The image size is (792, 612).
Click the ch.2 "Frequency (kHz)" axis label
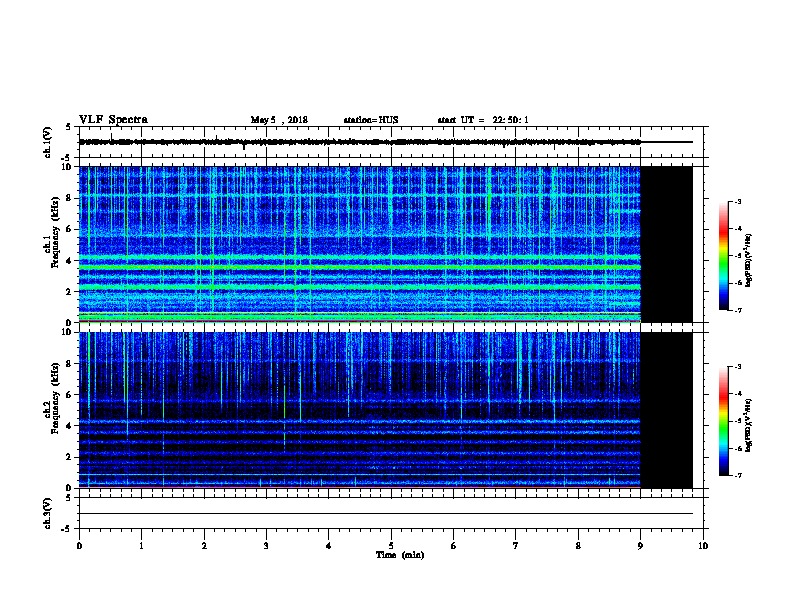pos(55,398)
